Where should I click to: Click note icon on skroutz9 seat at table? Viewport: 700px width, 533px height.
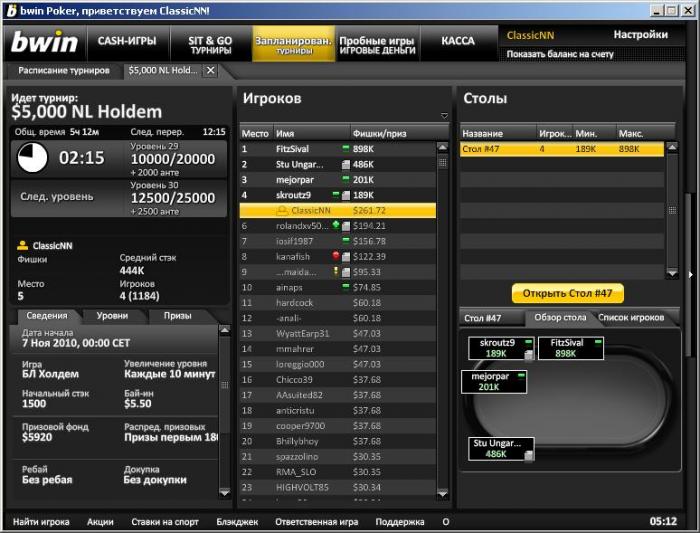[528, 355]
